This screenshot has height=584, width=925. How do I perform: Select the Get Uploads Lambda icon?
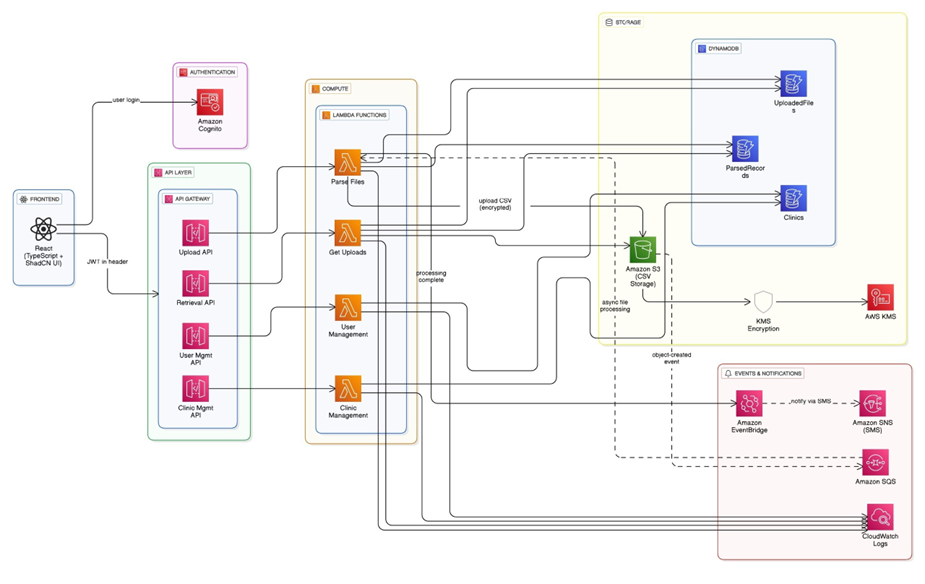tap(347, 233)
